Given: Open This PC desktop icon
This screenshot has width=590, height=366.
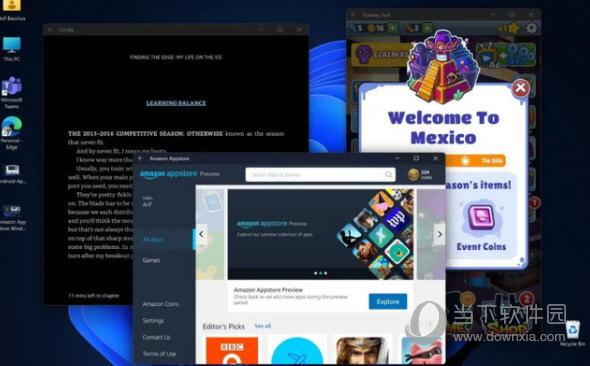Looking at the screenshot, I should 12,49.
